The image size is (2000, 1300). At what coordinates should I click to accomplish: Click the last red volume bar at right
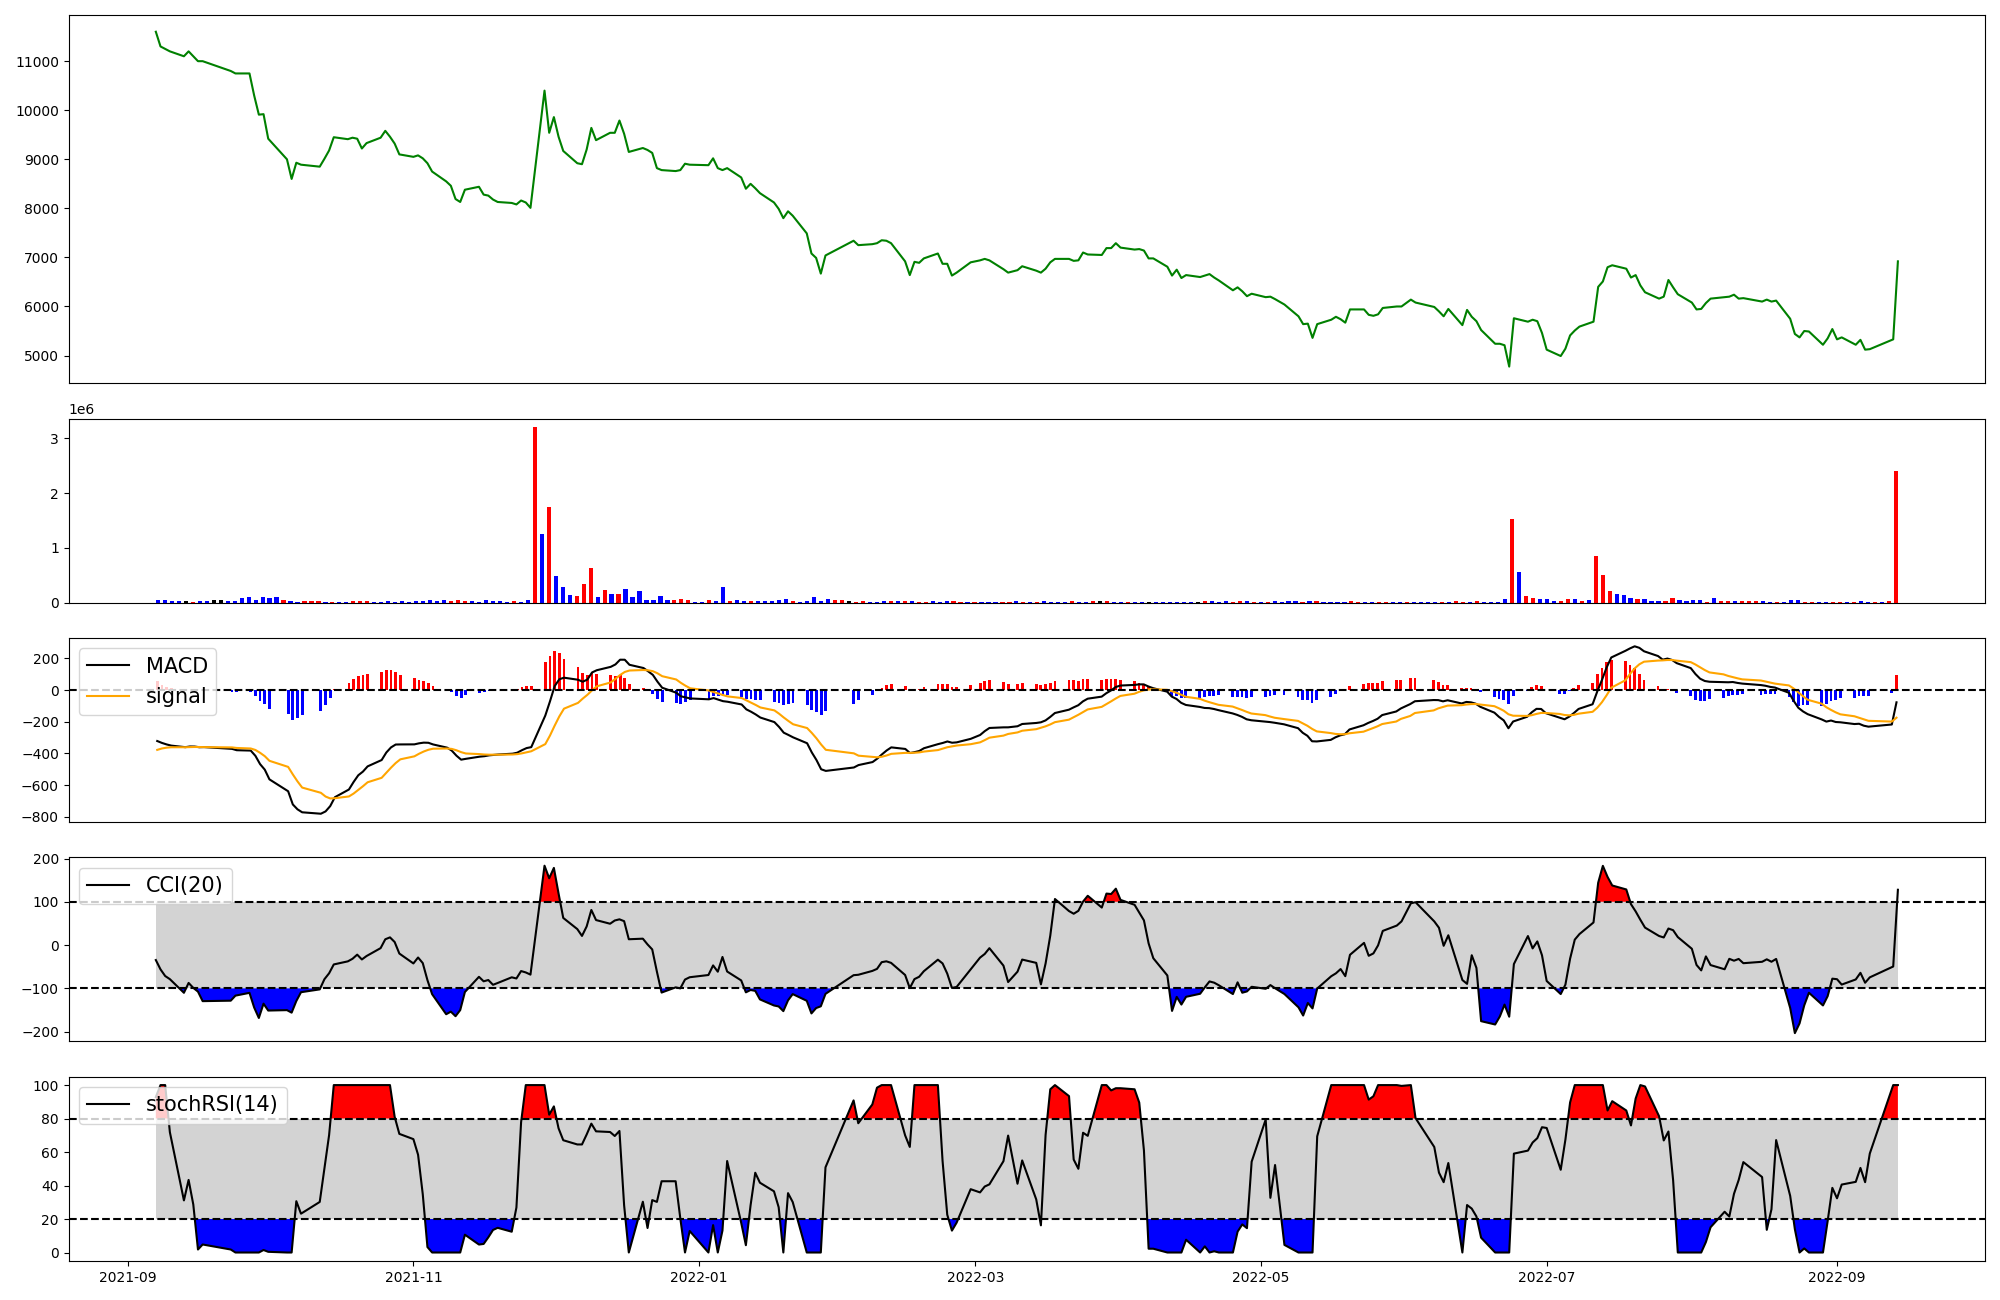point(1895,537)
